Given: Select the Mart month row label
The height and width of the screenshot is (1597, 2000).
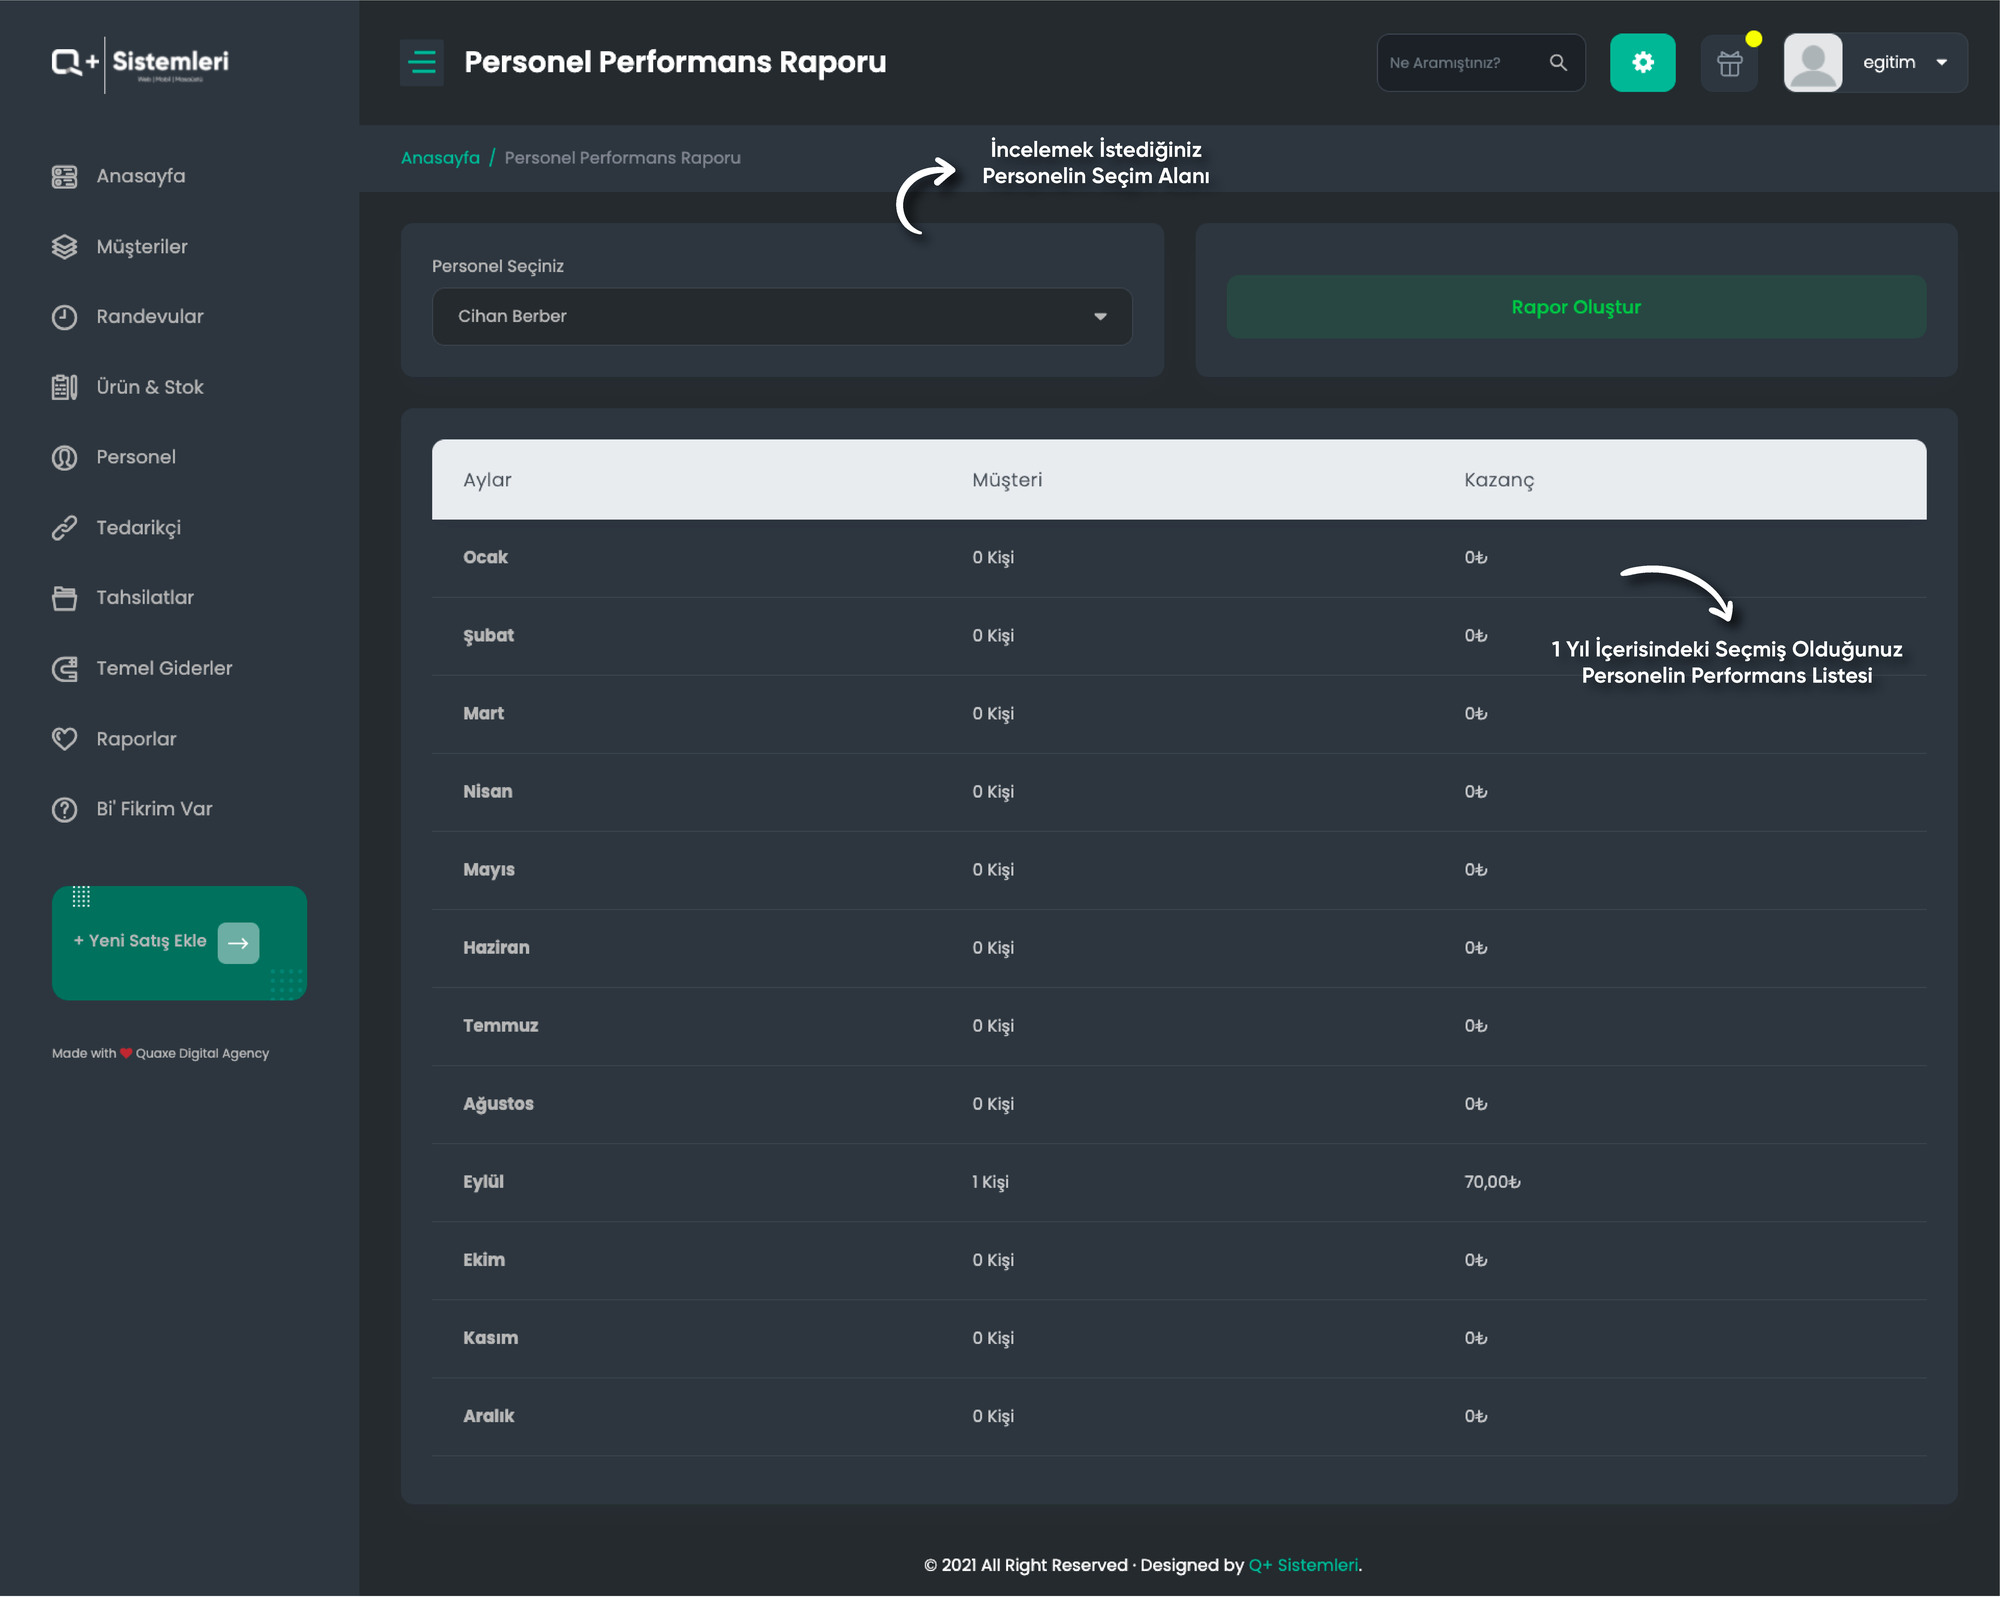Looking at the screenshot, I should [483, 713].
